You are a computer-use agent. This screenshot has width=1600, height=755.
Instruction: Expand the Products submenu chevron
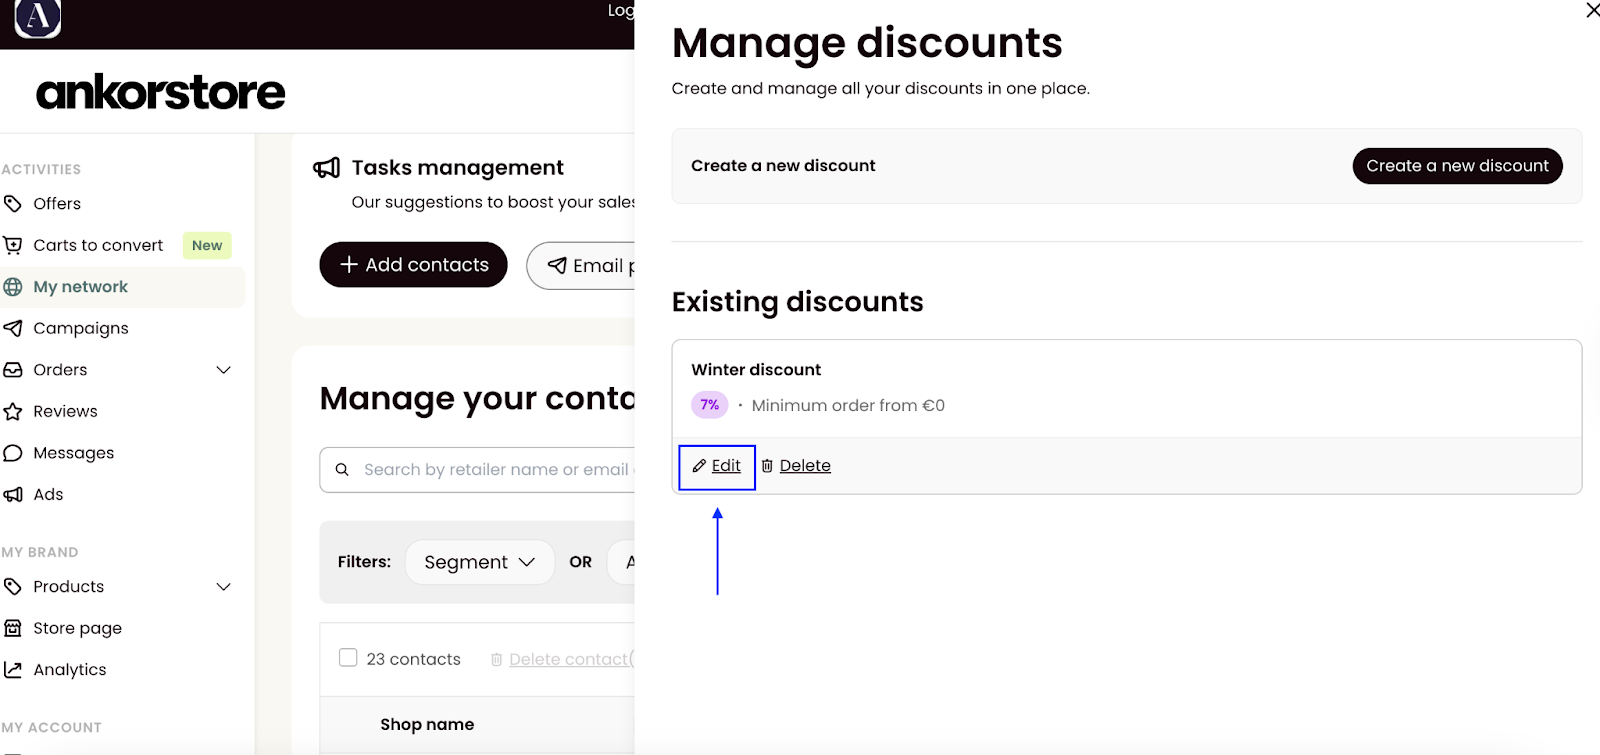tap(224, 587)
